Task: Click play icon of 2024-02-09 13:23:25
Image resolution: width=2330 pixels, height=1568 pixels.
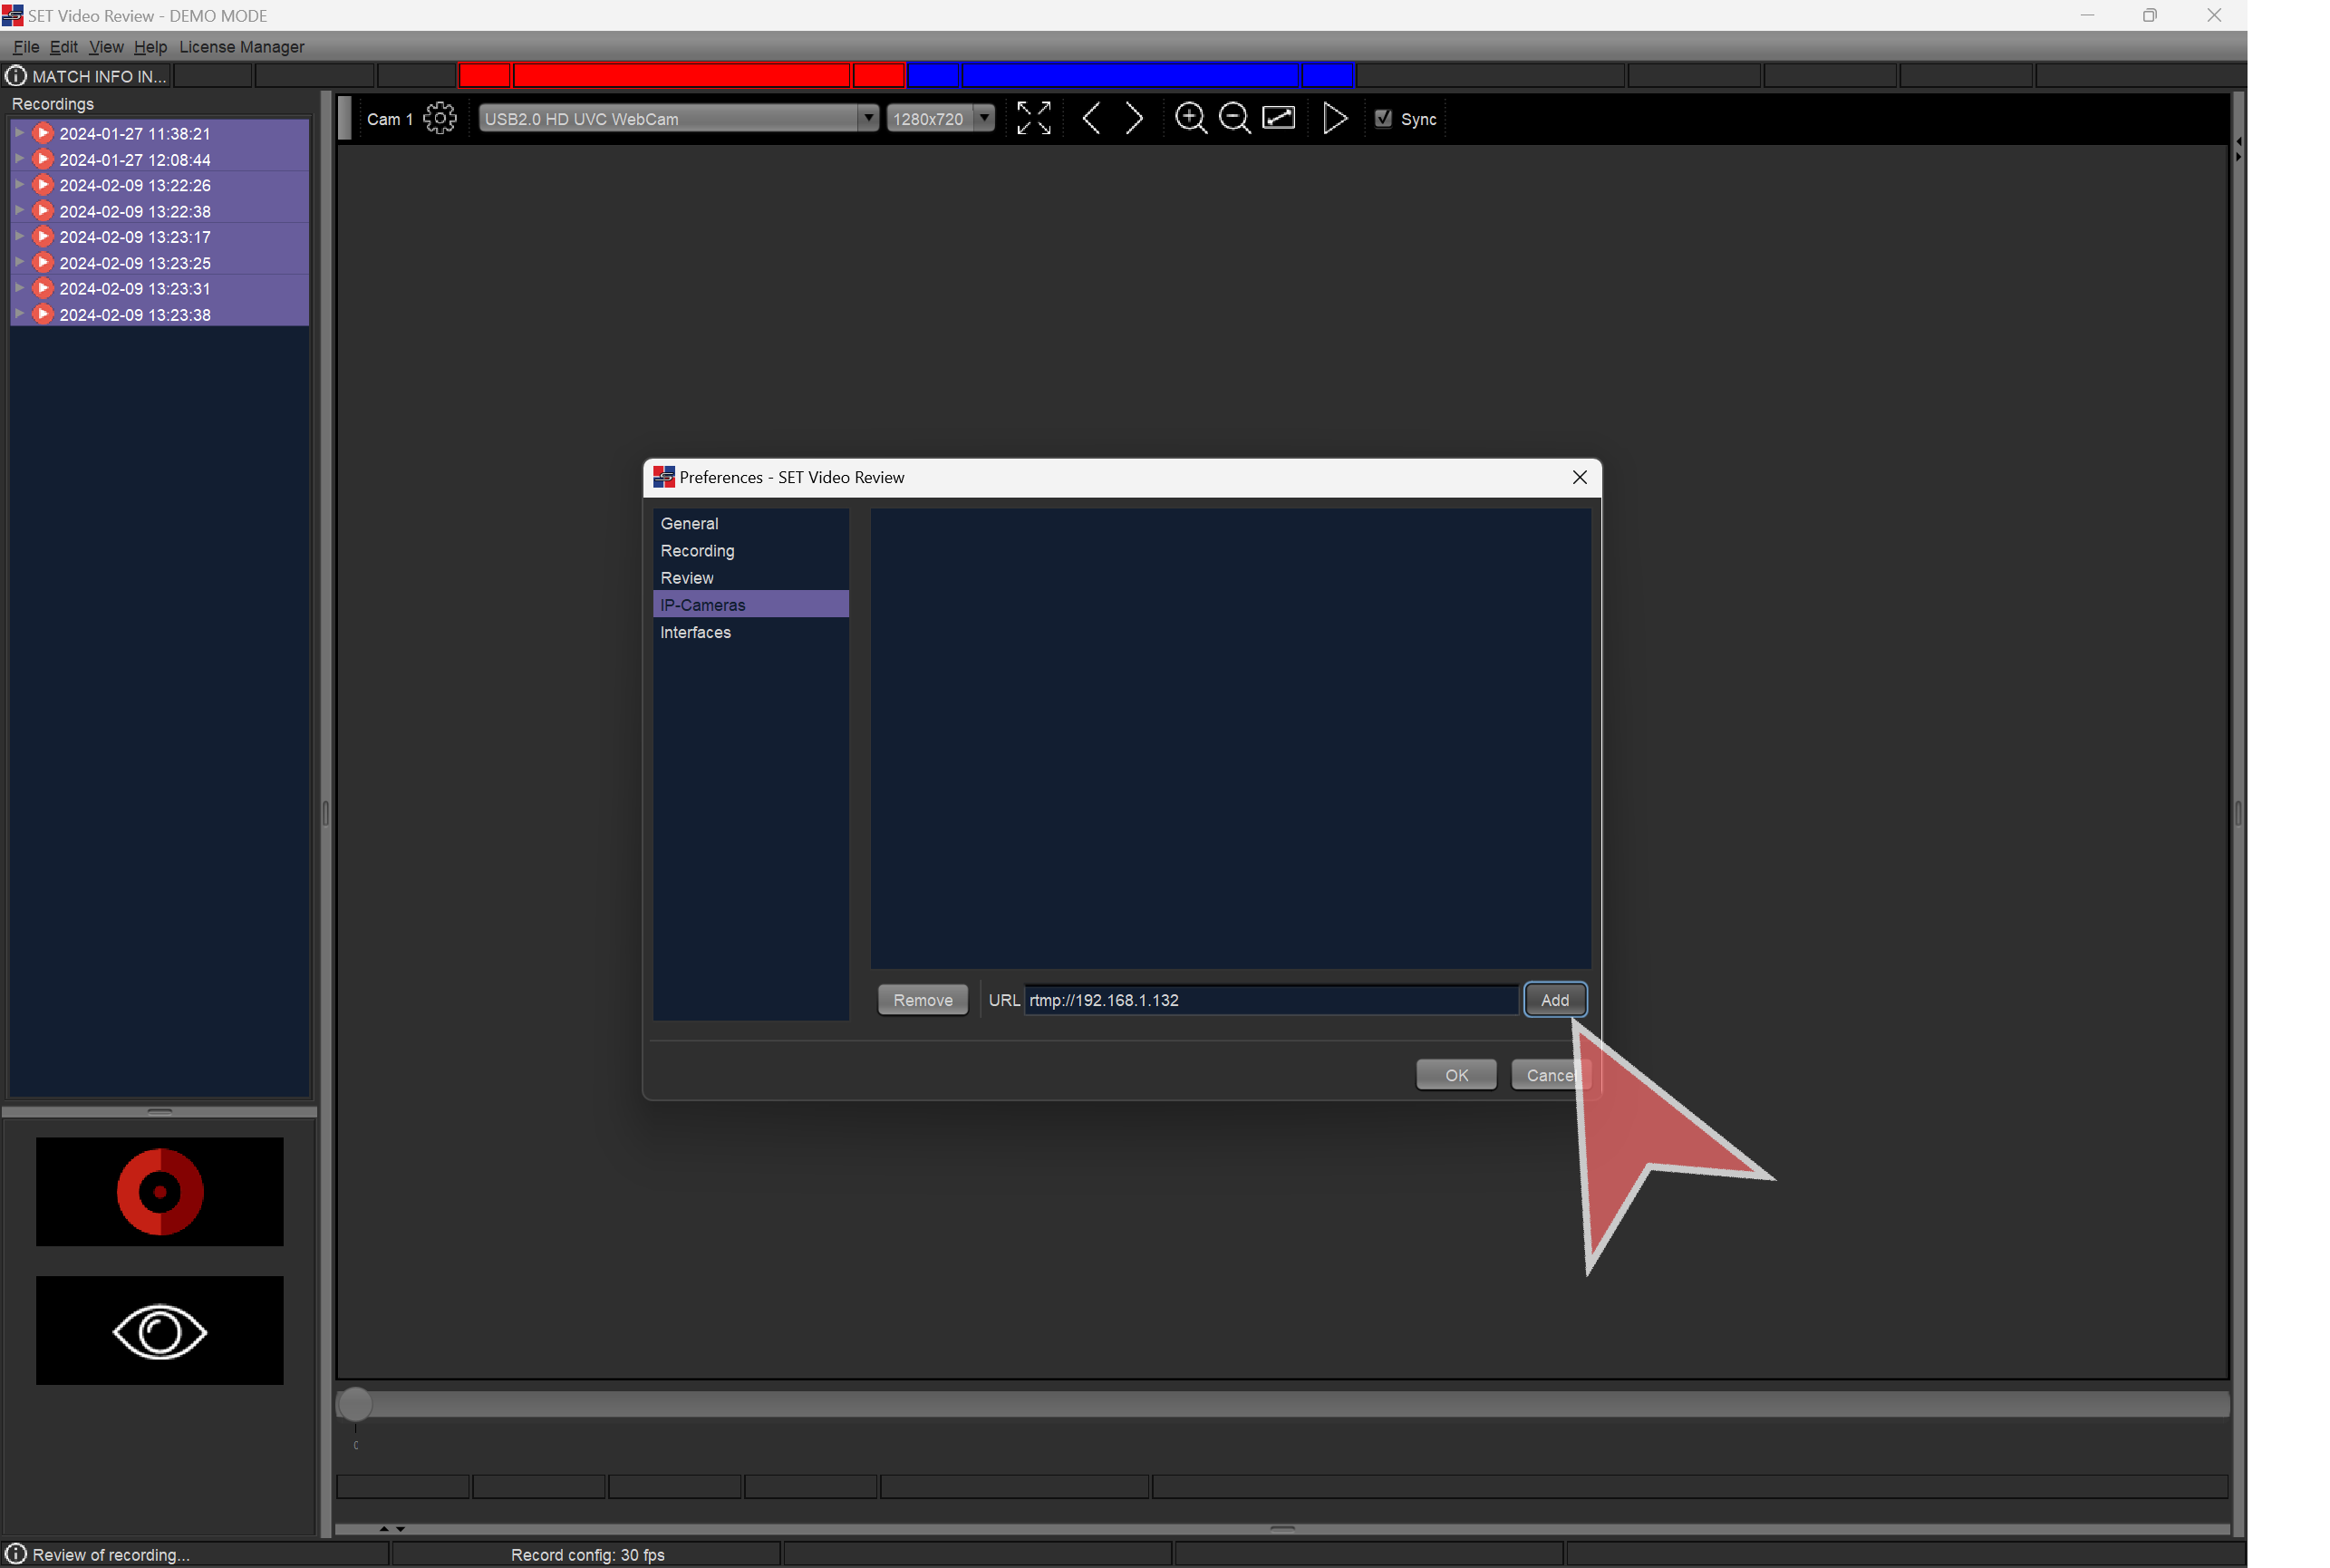Action: click(x=43, y=262)
